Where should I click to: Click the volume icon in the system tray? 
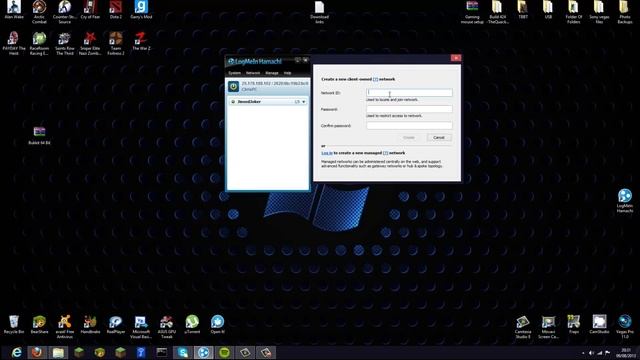(591, 353)
